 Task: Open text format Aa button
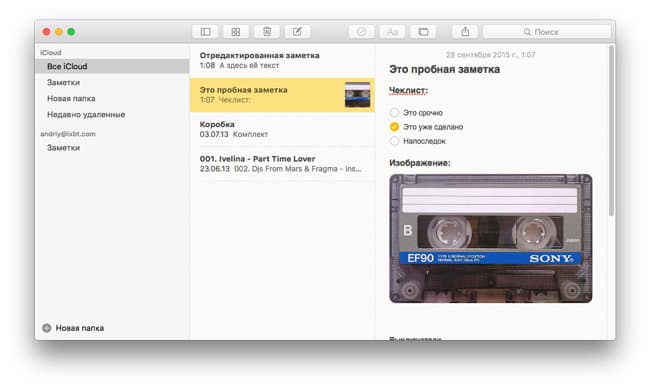[392, 32]
